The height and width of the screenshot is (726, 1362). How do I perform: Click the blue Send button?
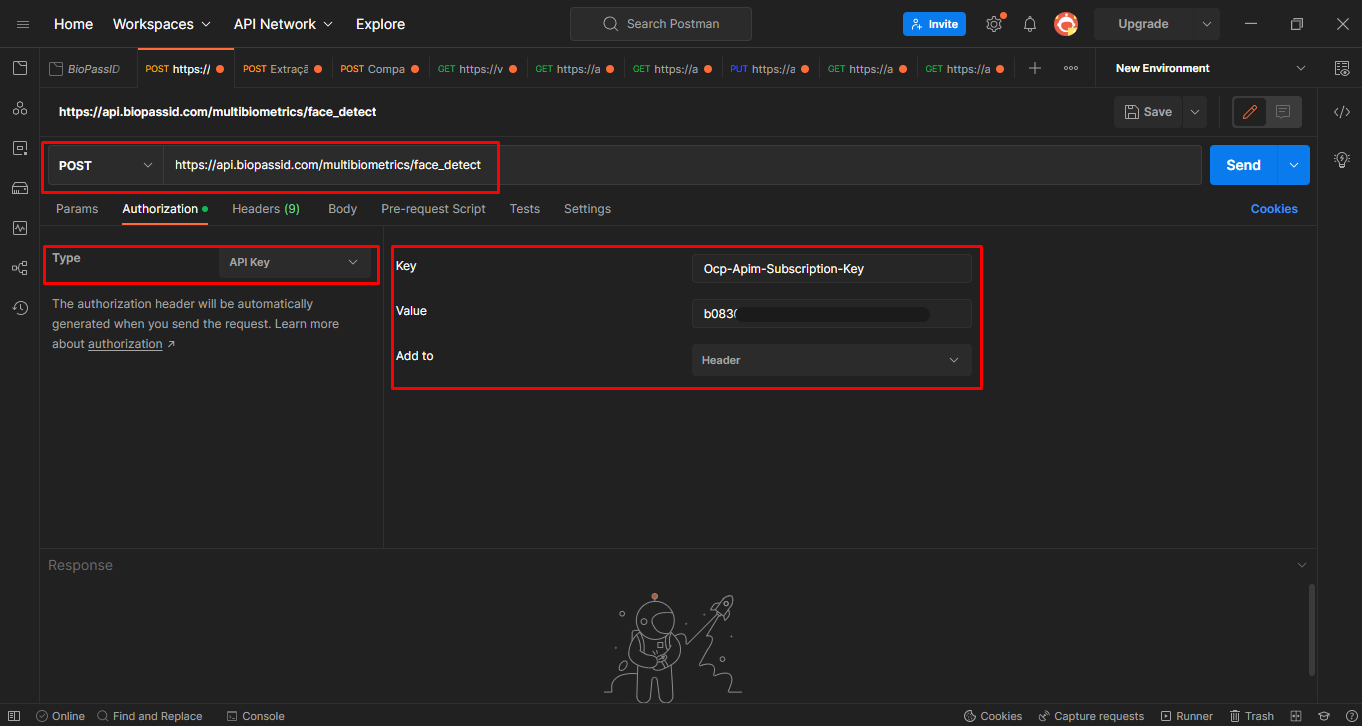click(x=1243, y=165)
